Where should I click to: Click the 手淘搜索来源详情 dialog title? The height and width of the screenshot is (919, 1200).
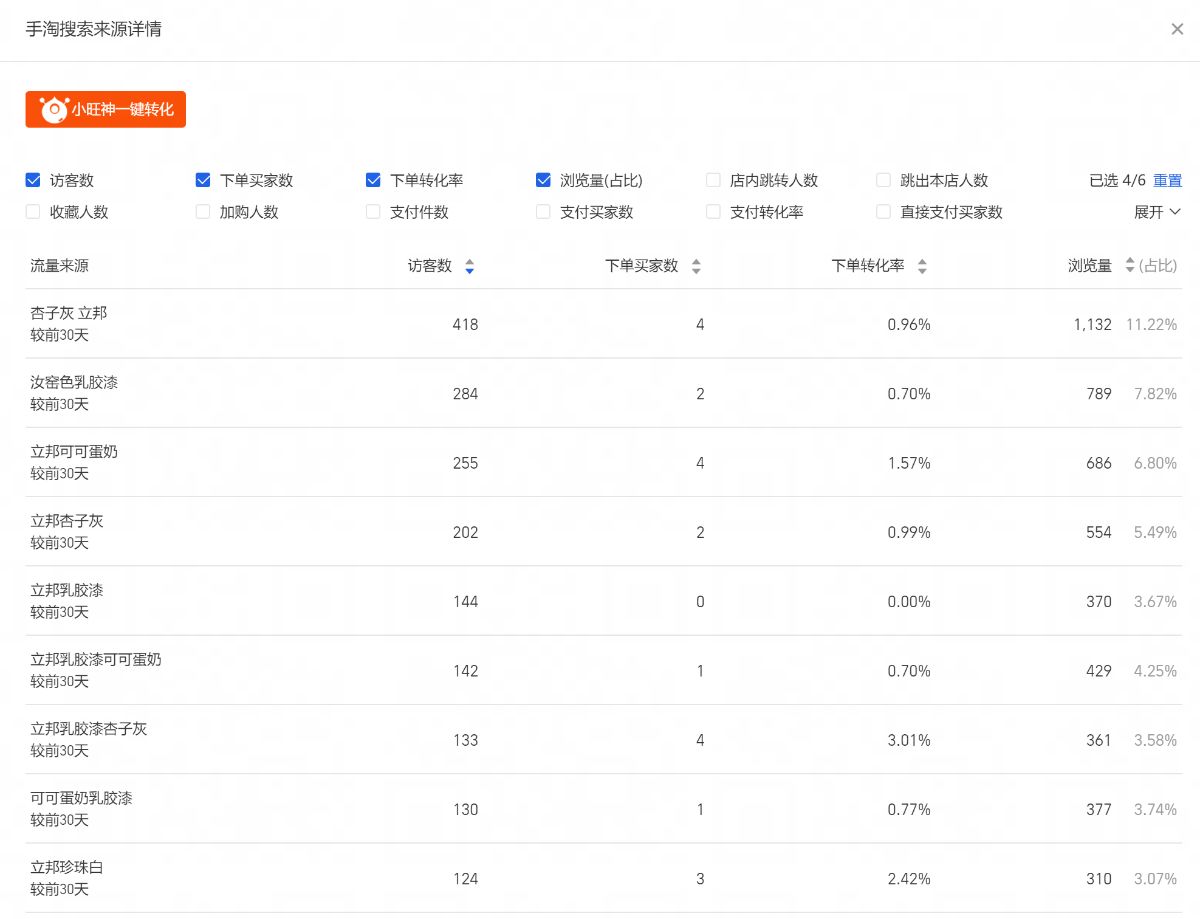point(94,29)
